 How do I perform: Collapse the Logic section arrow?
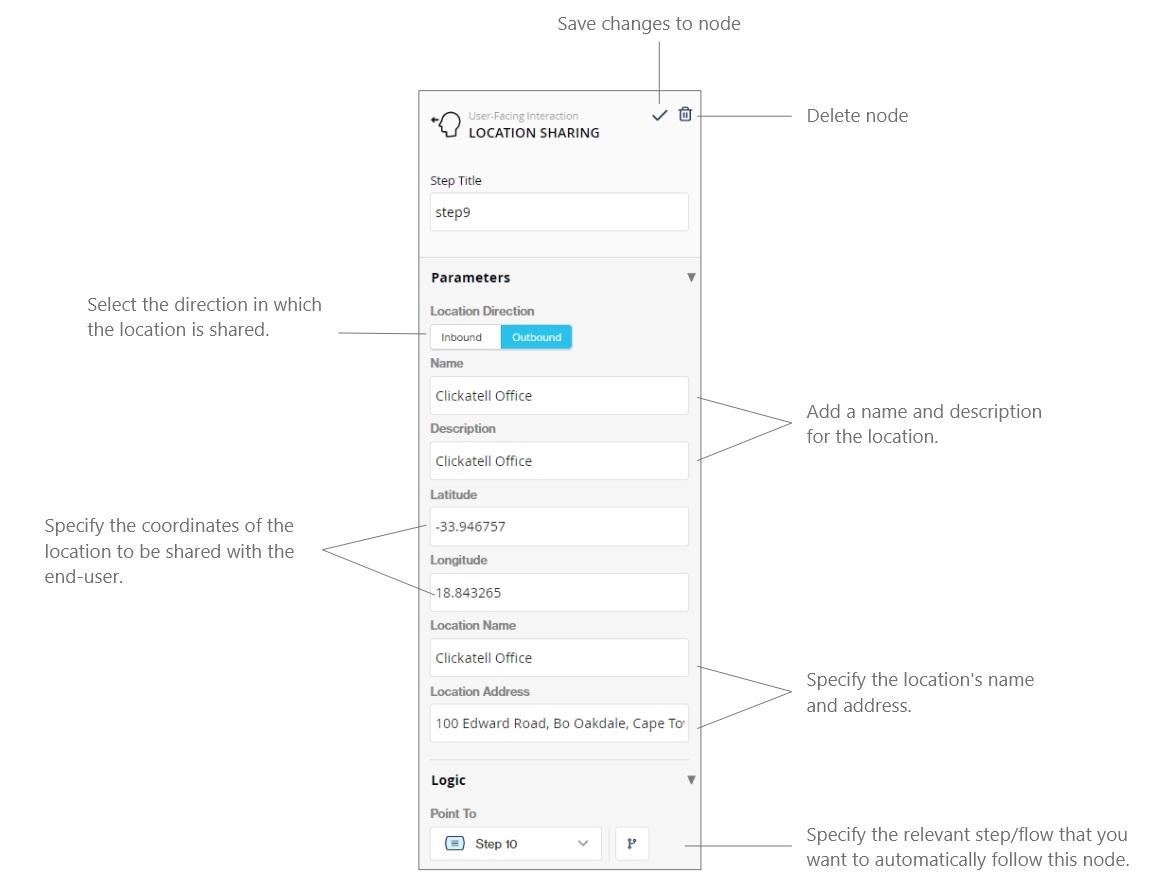pos(690,780)
